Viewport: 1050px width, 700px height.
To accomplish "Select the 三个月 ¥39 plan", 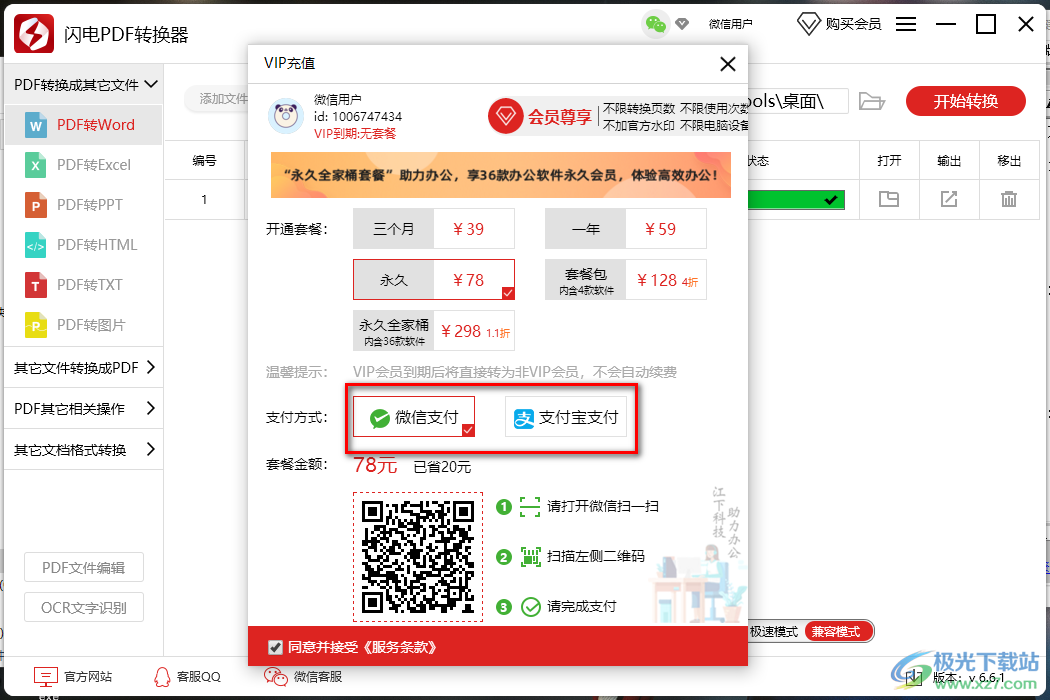I will click(x=434, y=229).
